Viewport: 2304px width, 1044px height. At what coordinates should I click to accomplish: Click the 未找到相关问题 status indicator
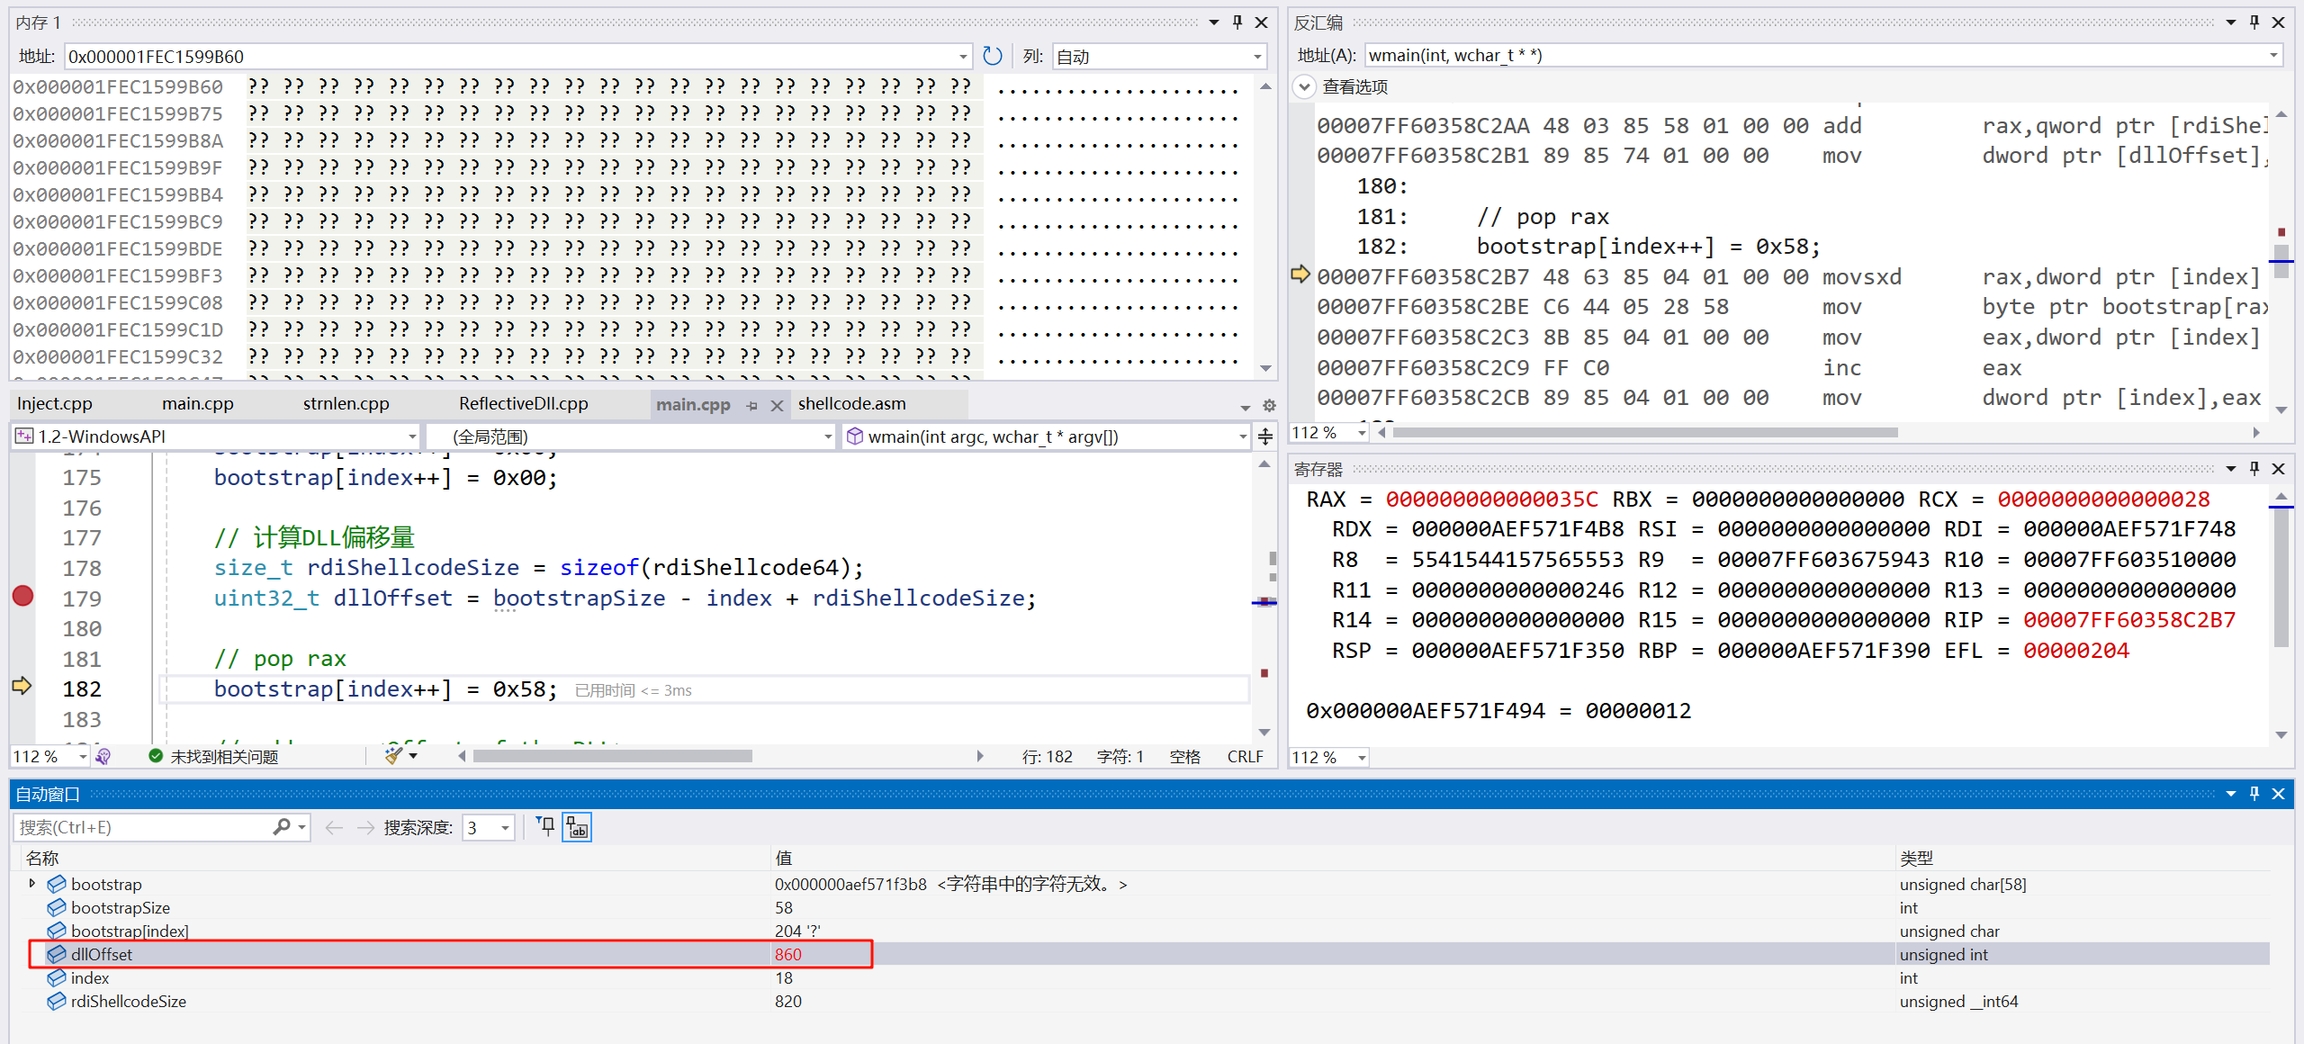[213, 756]
